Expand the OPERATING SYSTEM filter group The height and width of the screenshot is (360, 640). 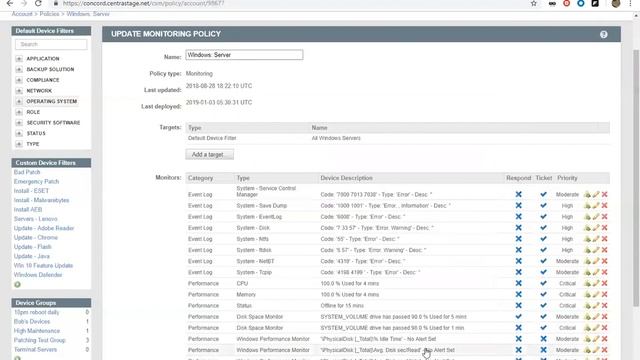pos(19,101)
